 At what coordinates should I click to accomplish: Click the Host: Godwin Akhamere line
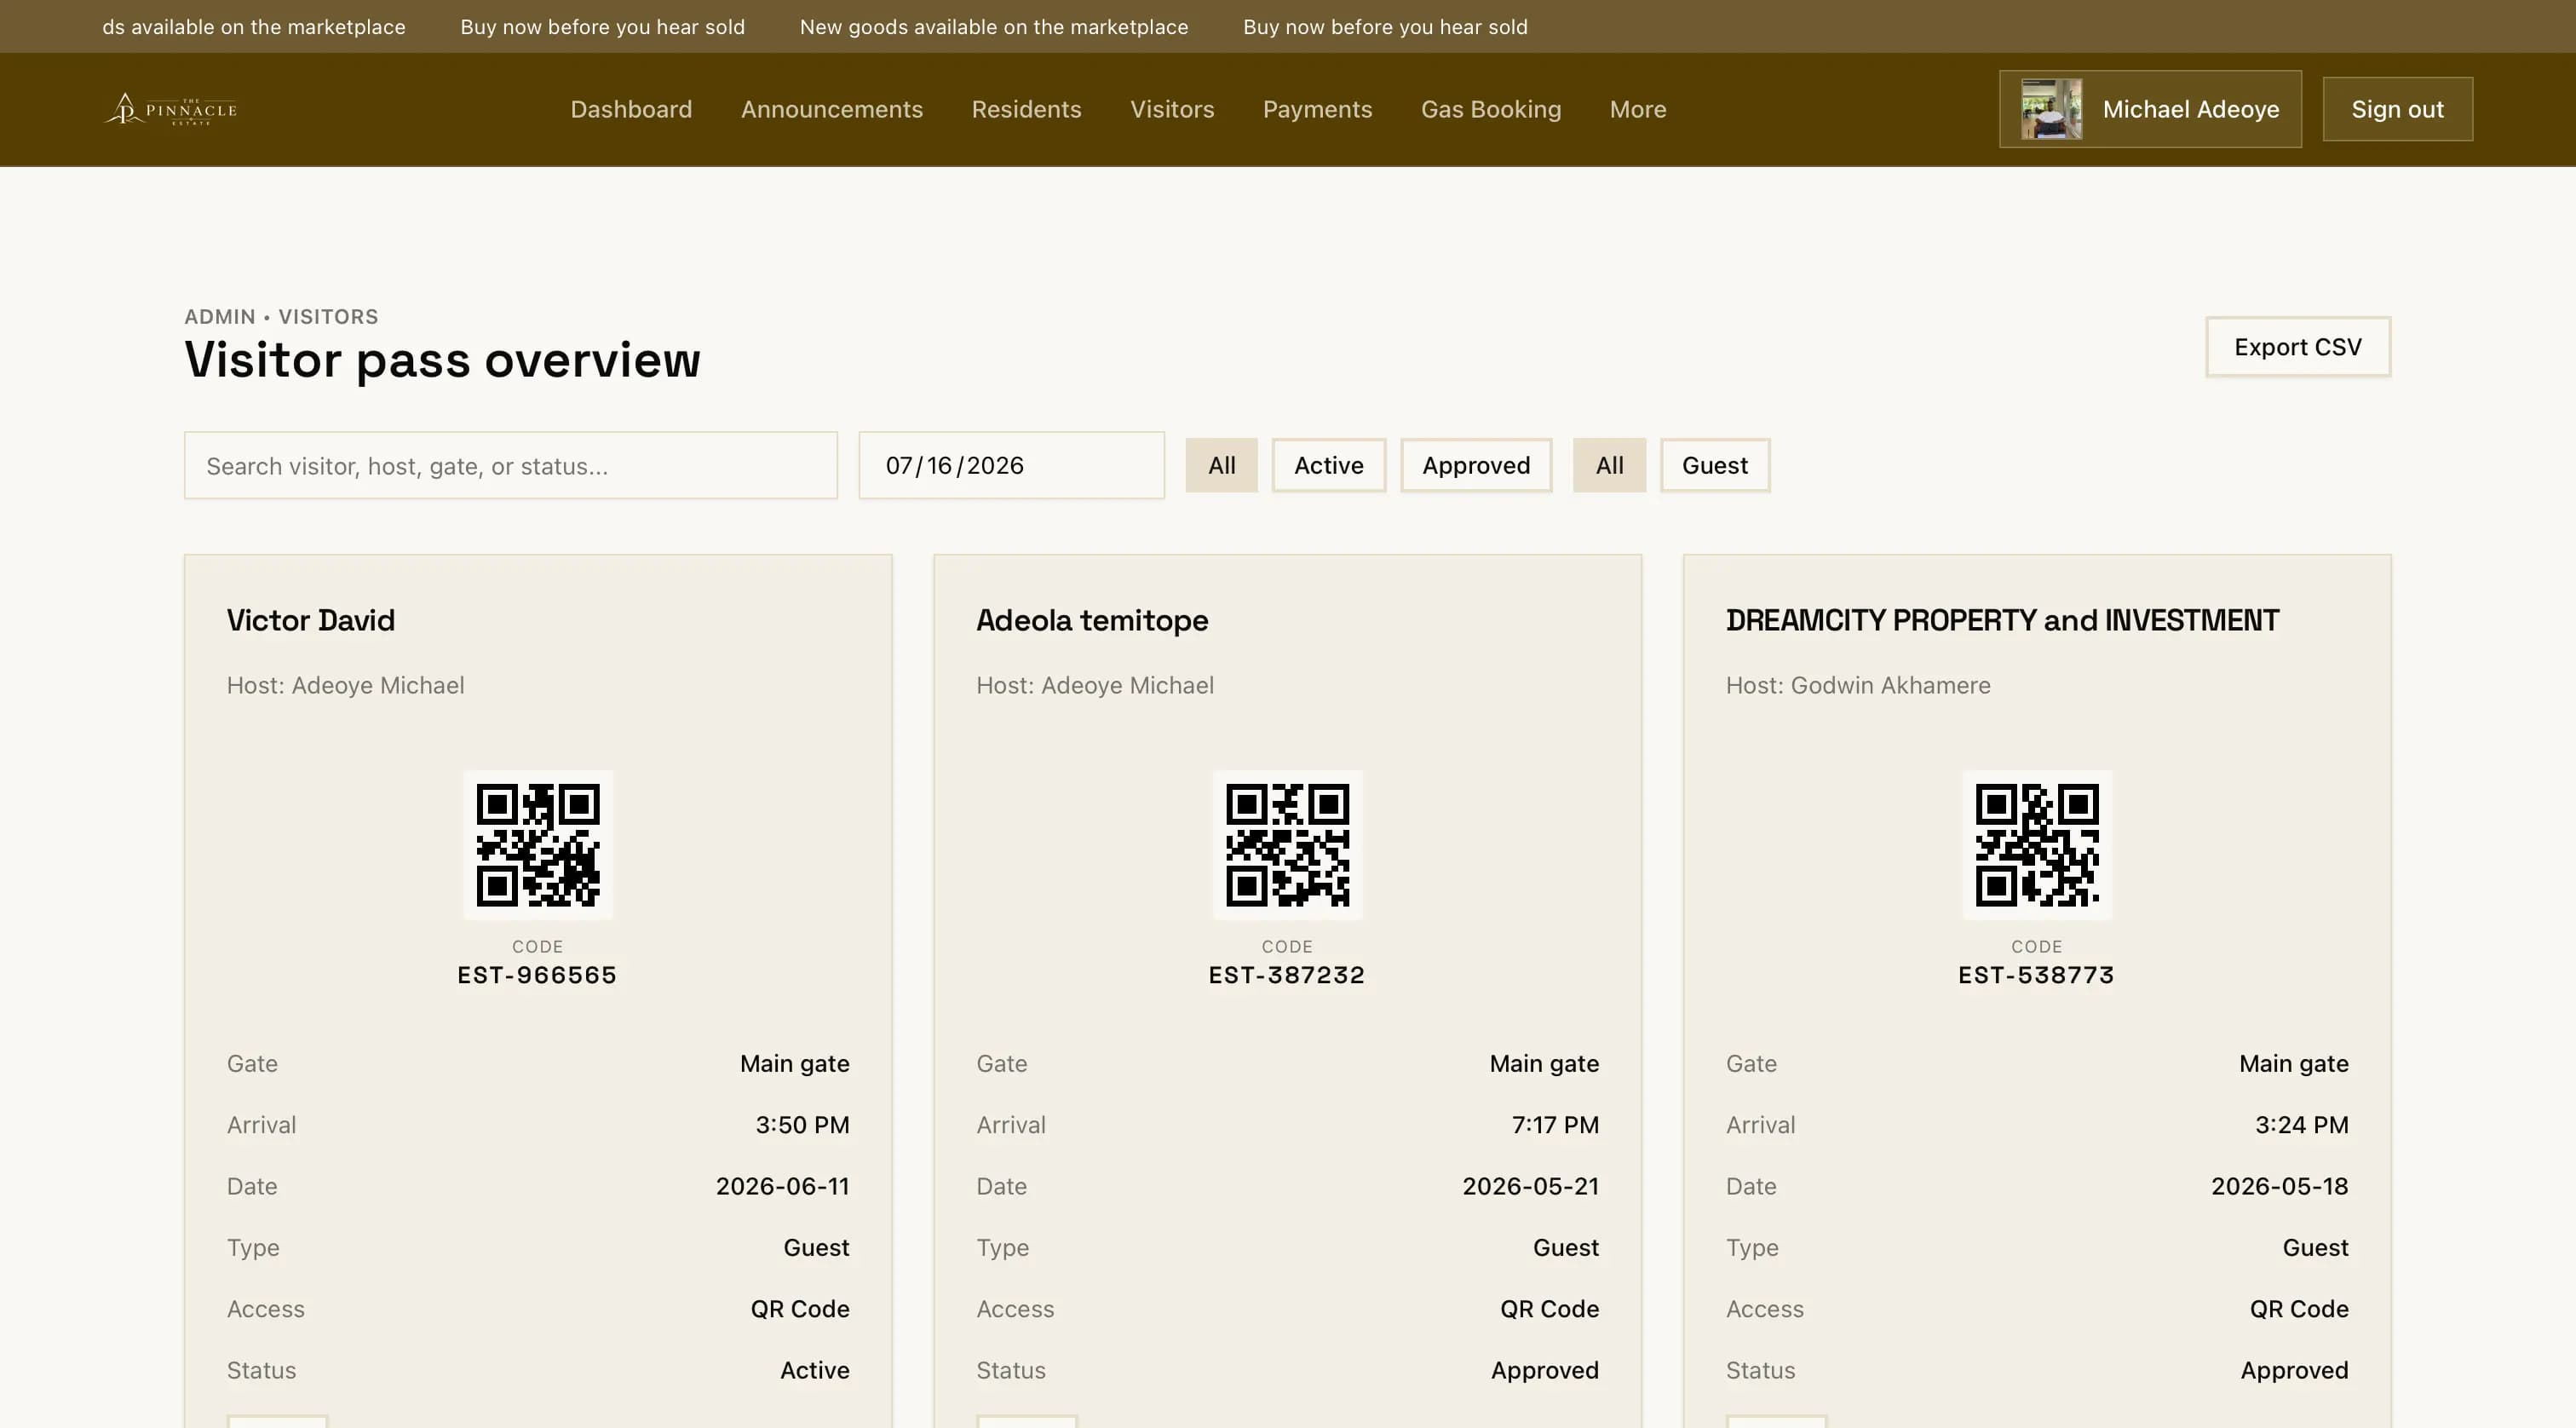(x=1858, y=685)
